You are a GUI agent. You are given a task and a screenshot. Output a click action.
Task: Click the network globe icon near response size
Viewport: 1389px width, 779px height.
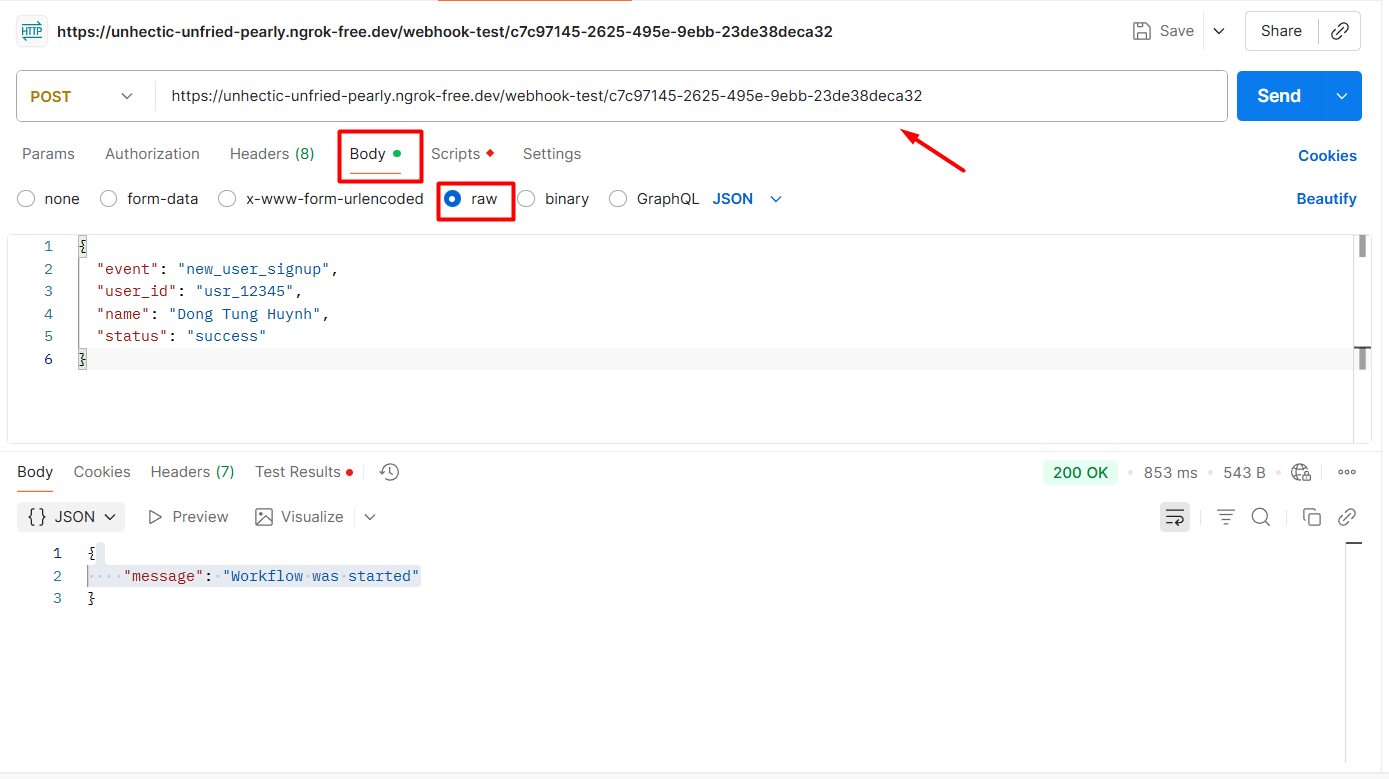(1300, 472)
